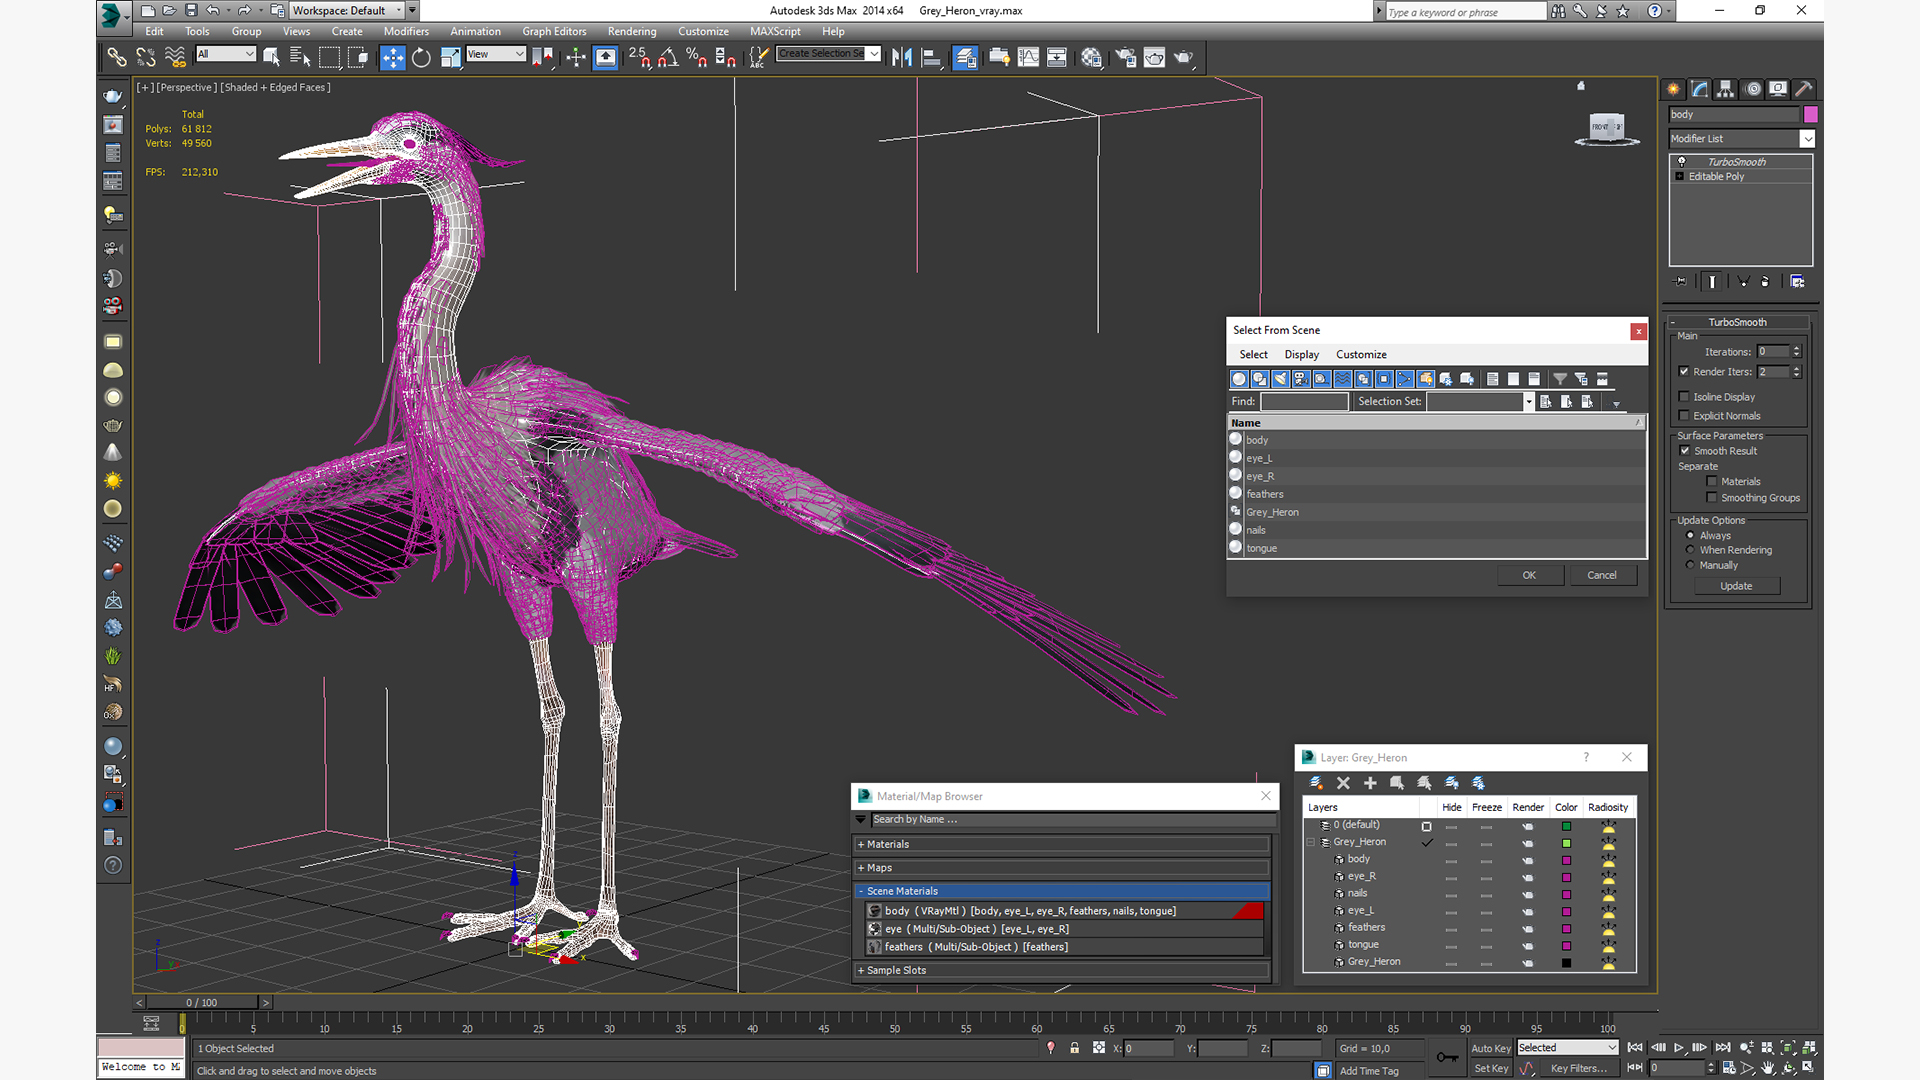Toggle Display Cameras filter in Select From Scene
The height and width of the screenshot is (1080, 1920).
(x=1301, y=379)
